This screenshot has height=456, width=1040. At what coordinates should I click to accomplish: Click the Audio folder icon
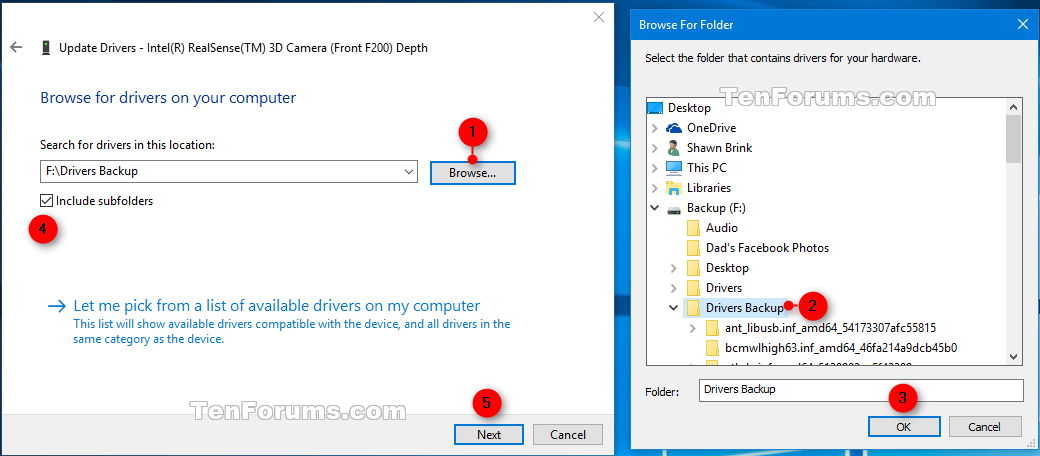(x=693, y=228)
